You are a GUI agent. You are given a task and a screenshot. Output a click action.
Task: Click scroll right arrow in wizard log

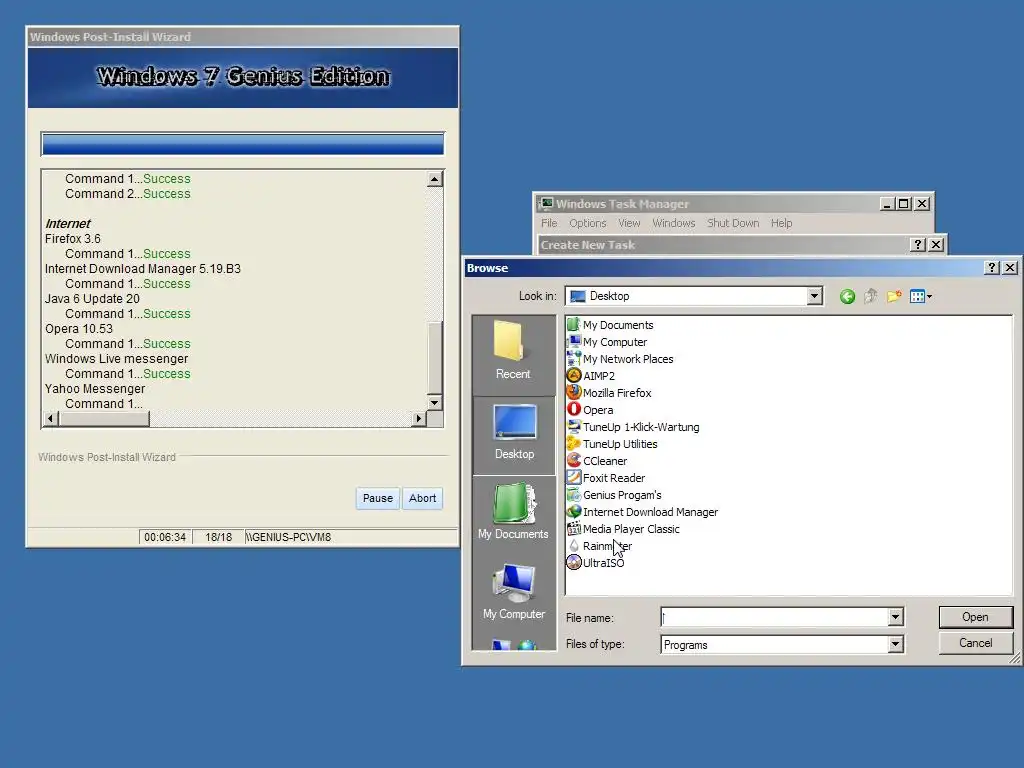(419, 419)
